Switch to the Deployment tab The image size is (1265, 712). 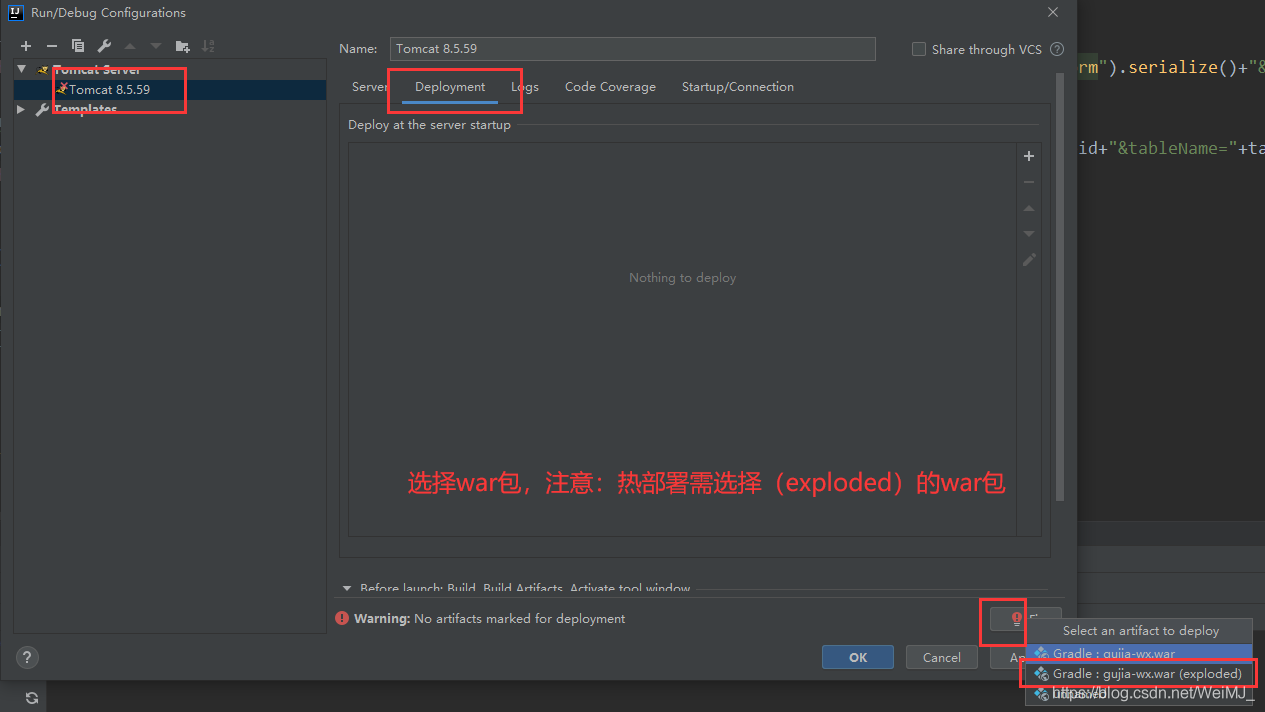tap(449, 87)
